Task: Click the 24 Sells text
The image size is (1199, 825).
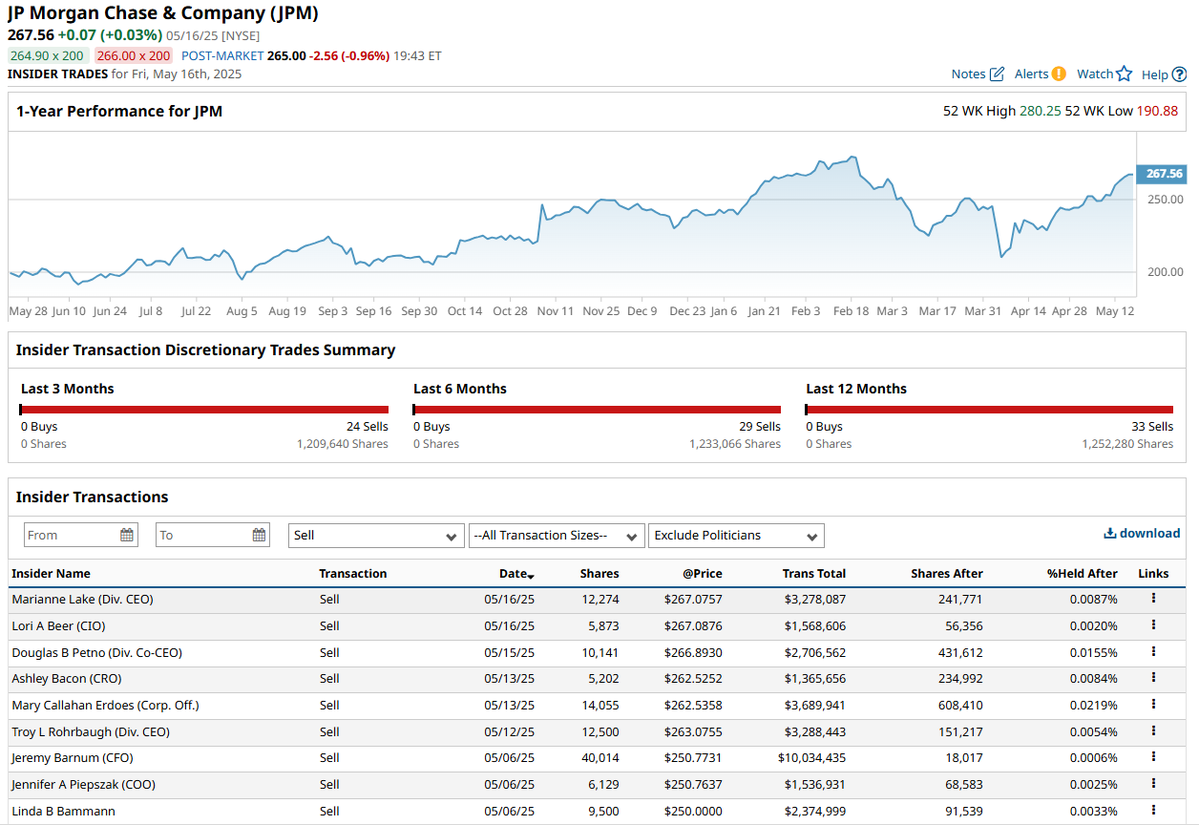Action: coord(367,427)
